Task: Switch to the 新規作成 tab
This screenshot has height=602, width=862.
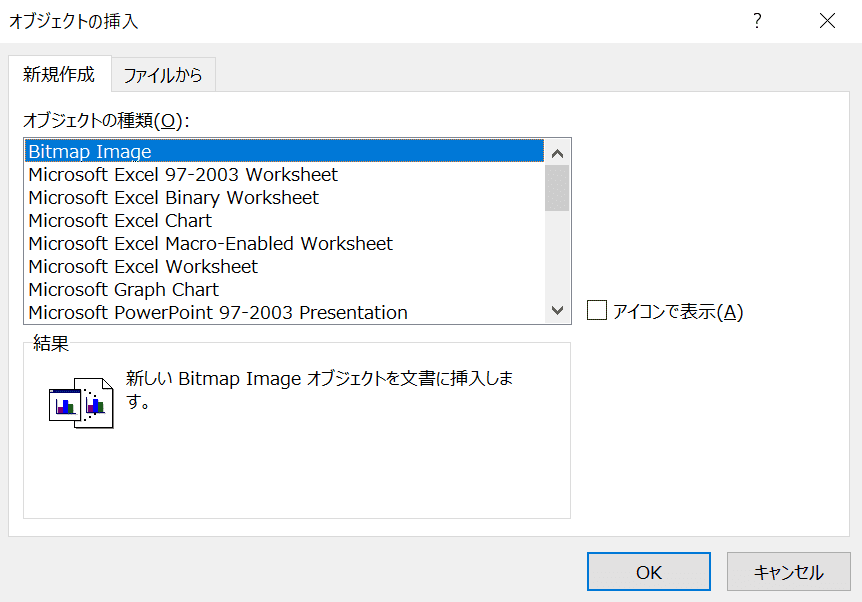Action: [x=59, y=74]
